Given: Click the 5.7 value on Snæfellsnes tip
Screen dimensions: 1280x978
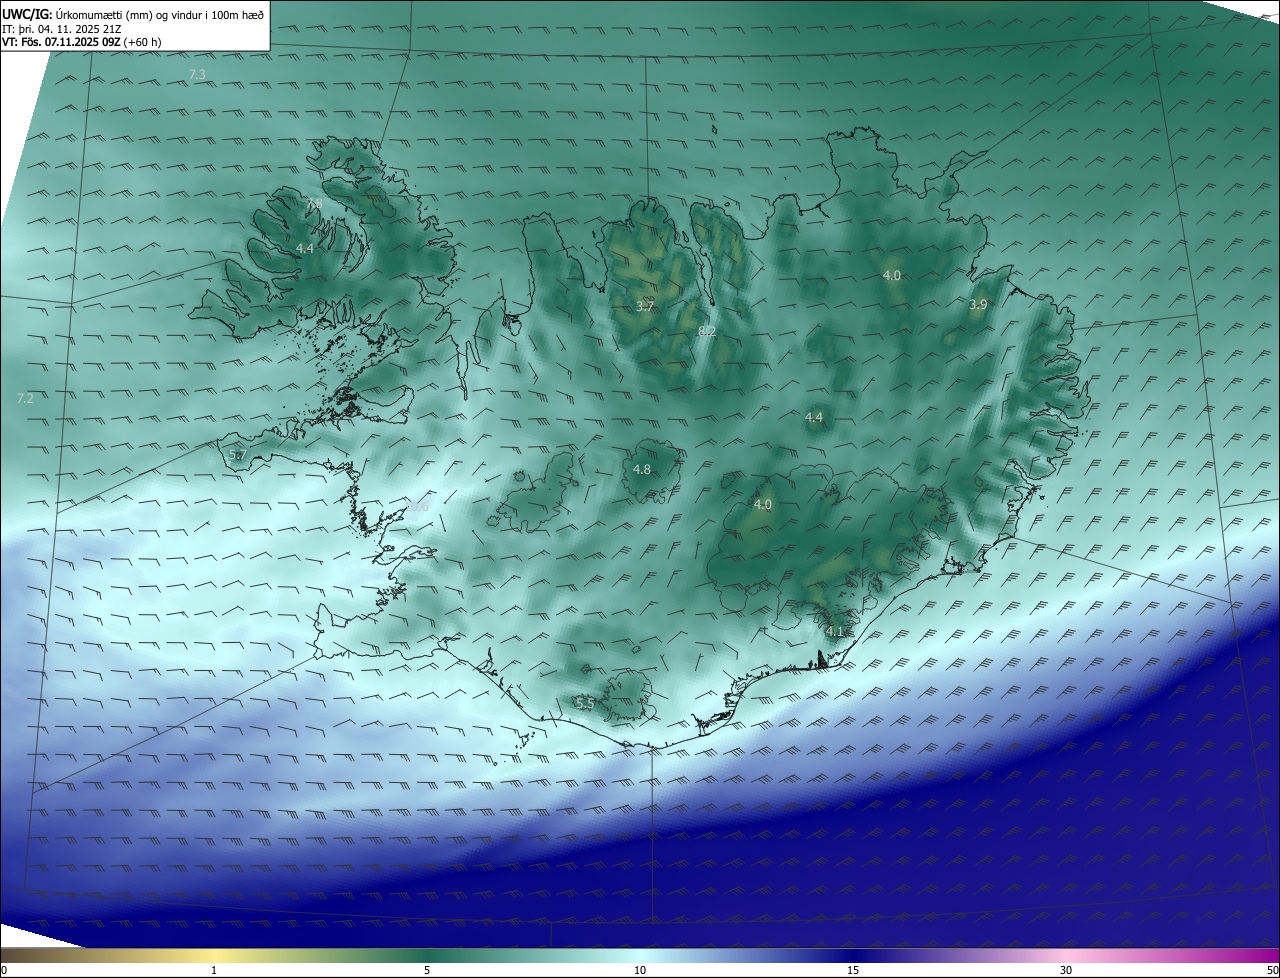Looking at the screenshot, I should (x=237, y=455).
